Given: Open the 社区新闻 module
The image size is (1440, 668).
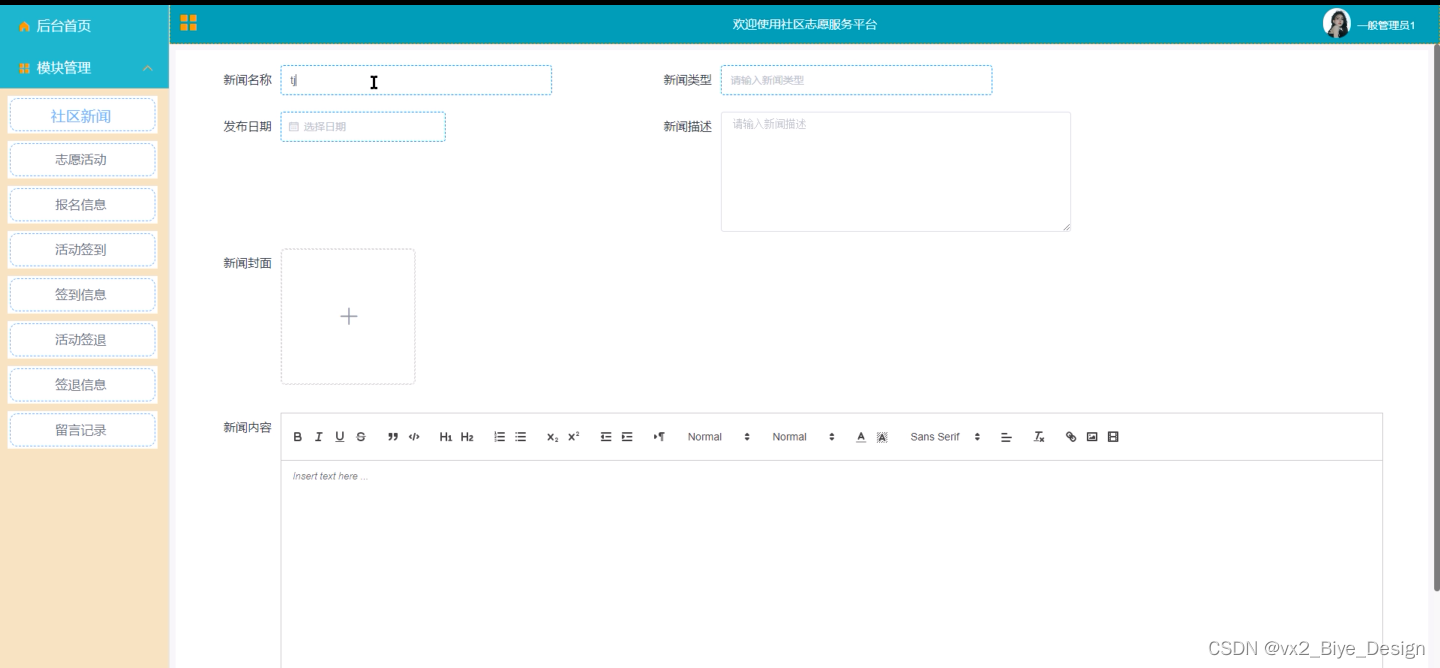Looking at the screenshot, I should (82, 116).
